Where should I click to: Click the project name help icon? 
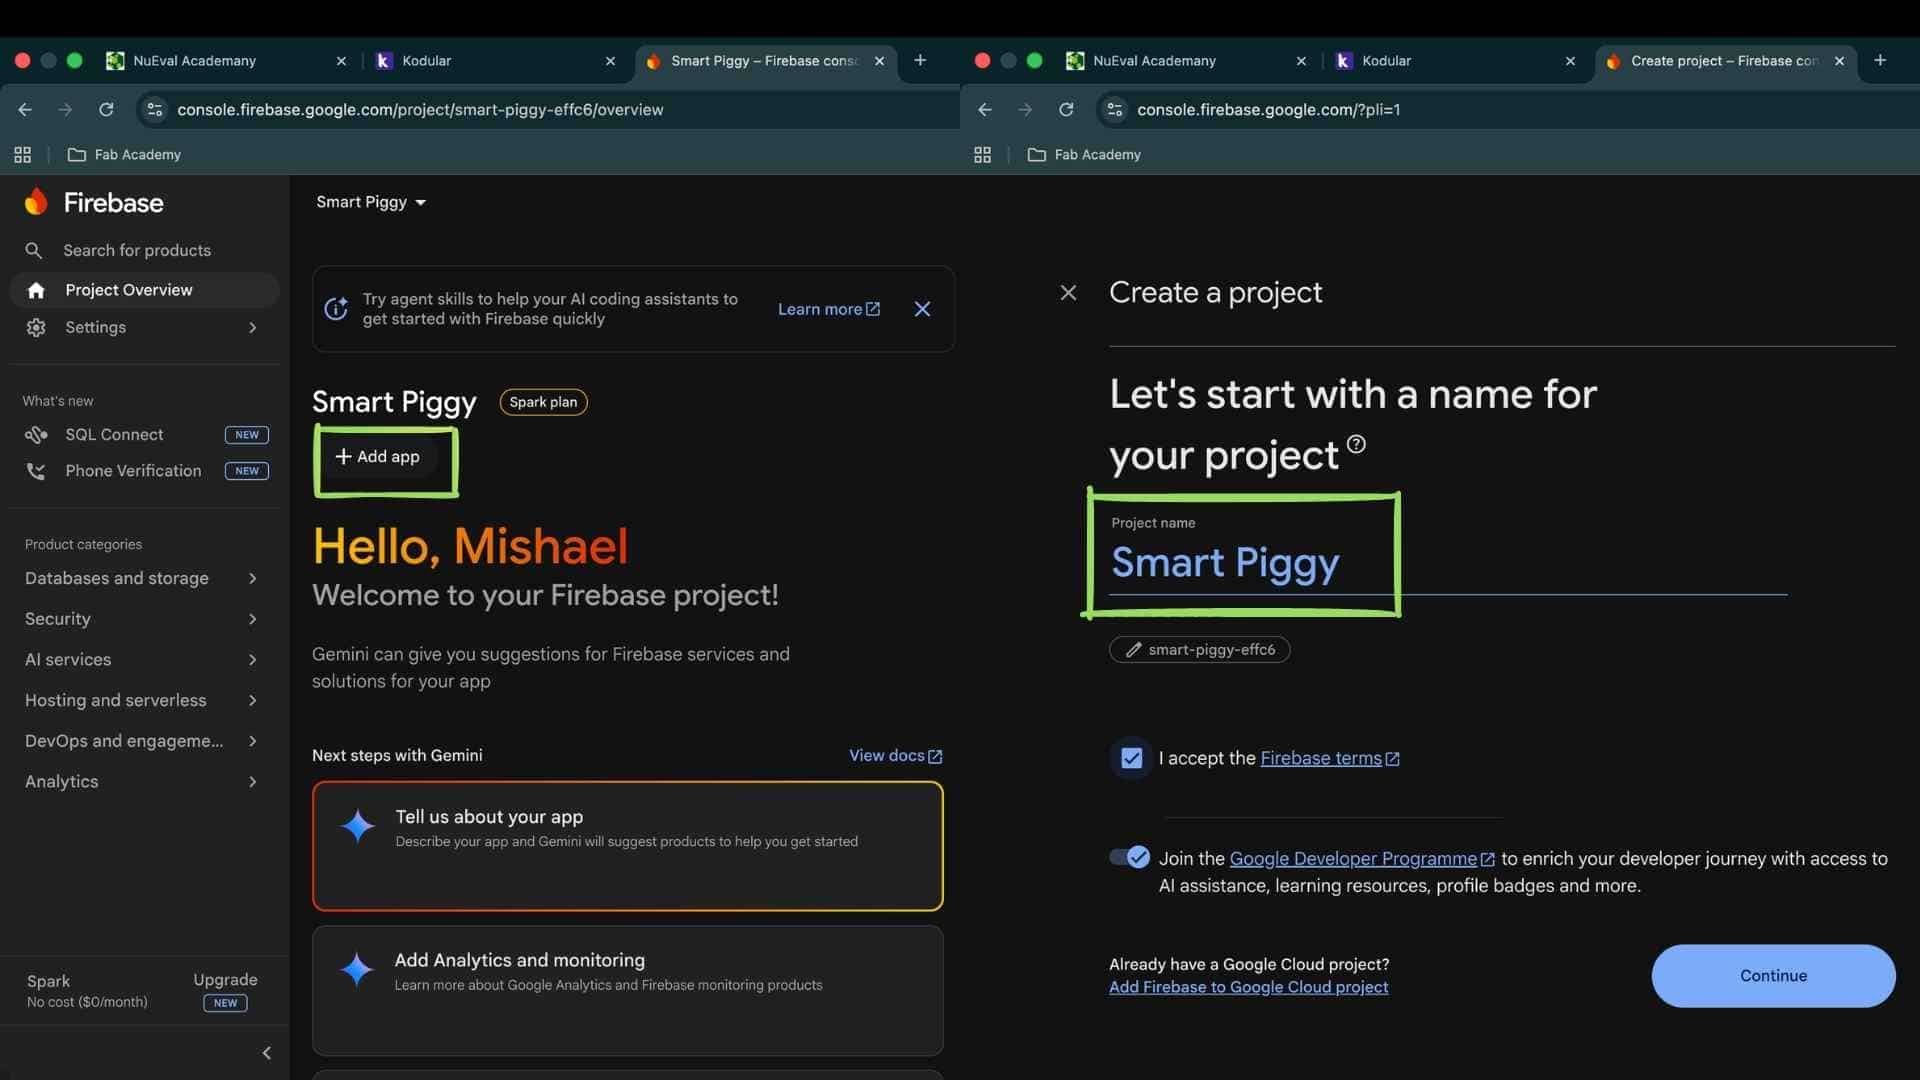point(1356,444)
